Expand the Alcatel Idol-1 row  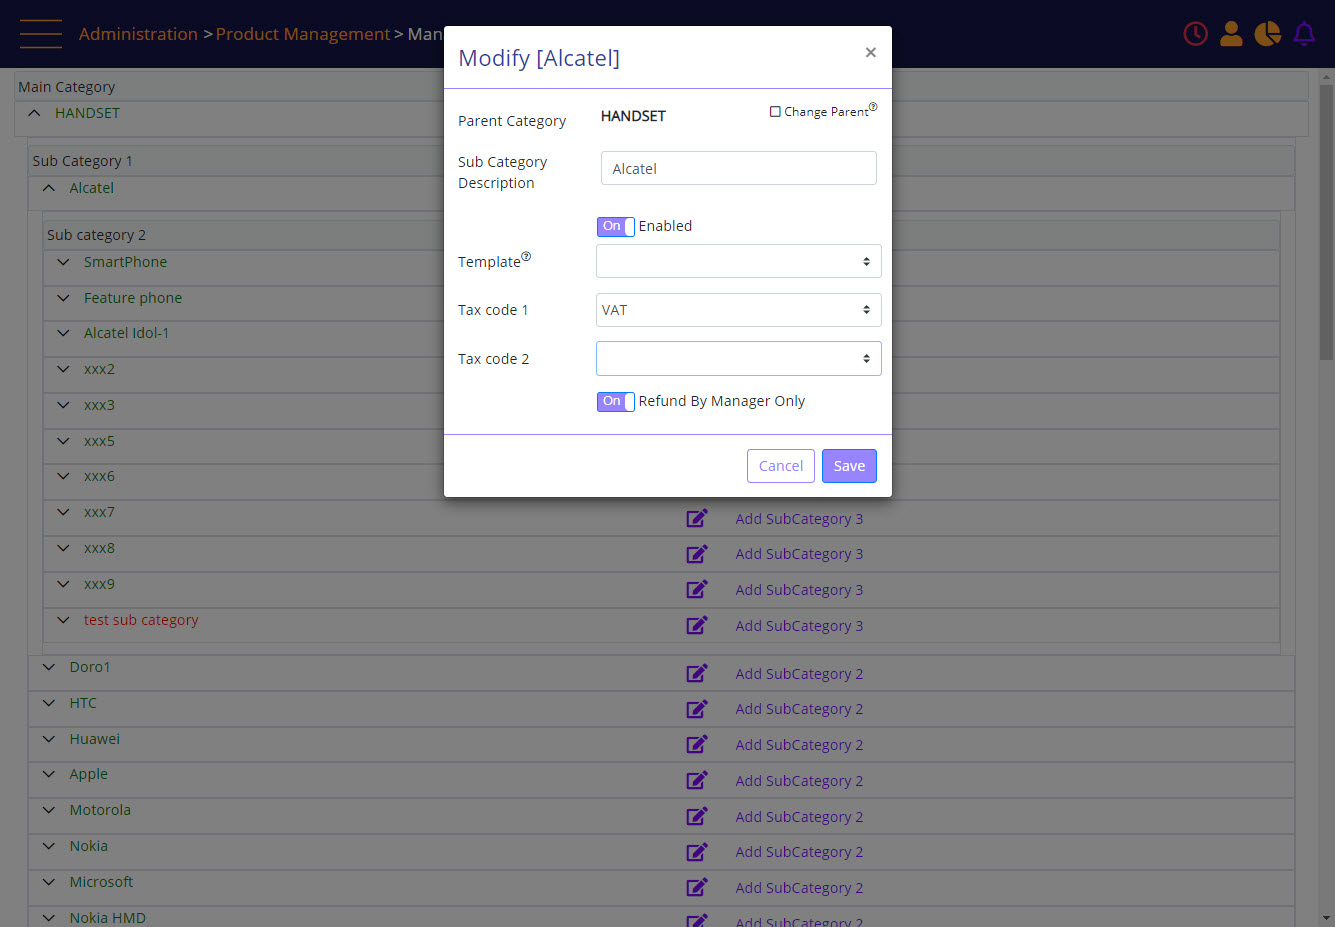pos(63,333)
